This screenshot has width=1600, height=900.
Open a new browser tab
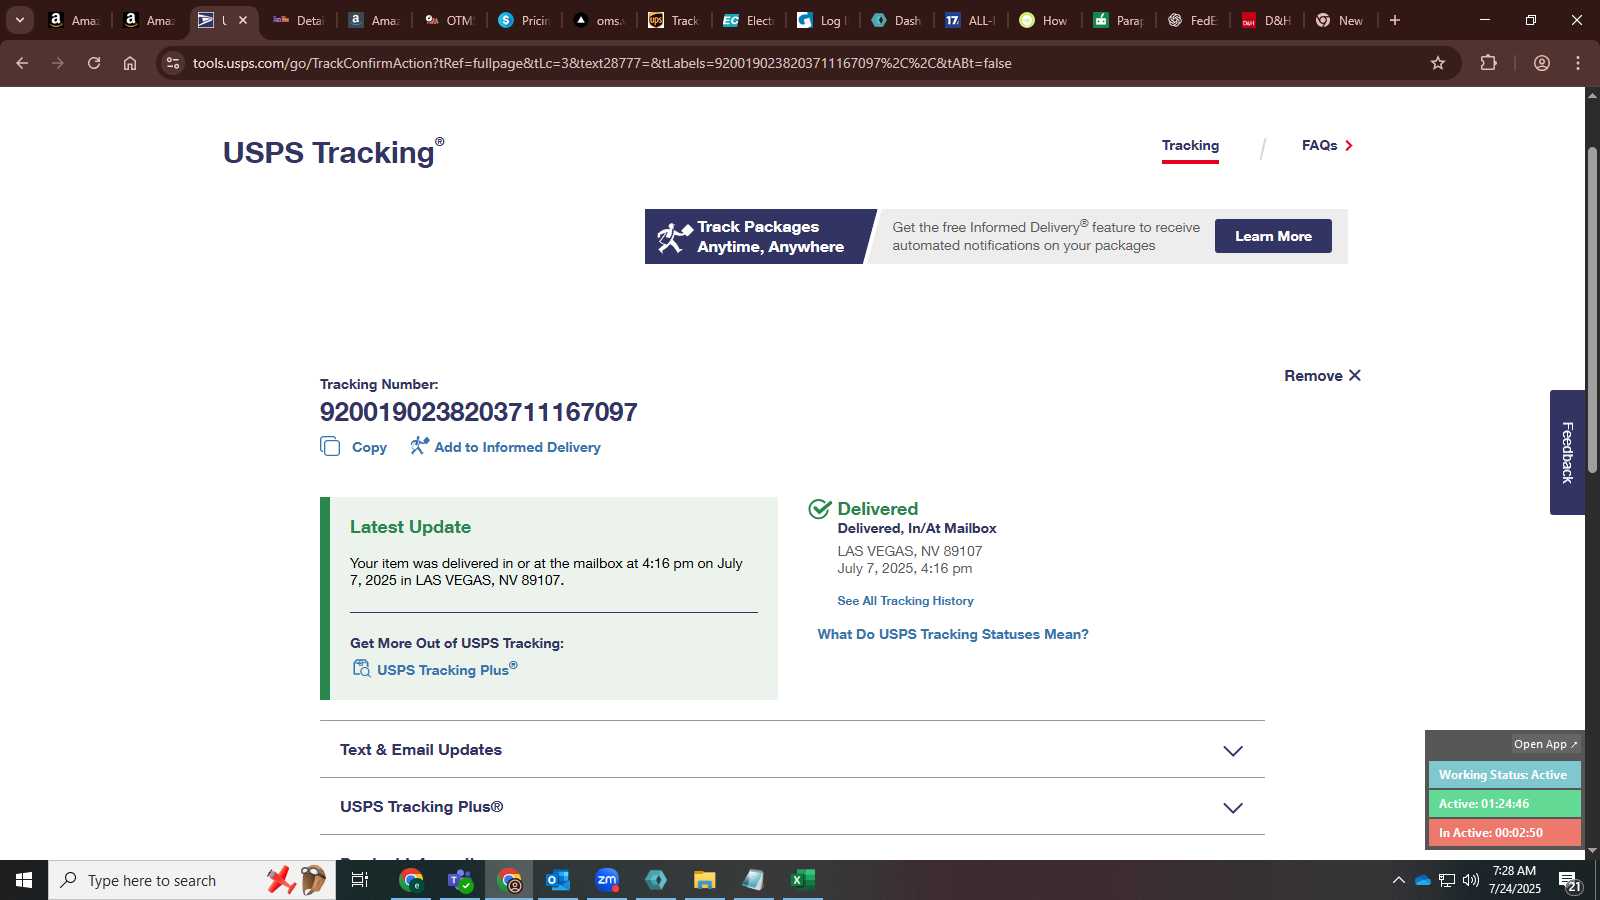click(1395, 20)
